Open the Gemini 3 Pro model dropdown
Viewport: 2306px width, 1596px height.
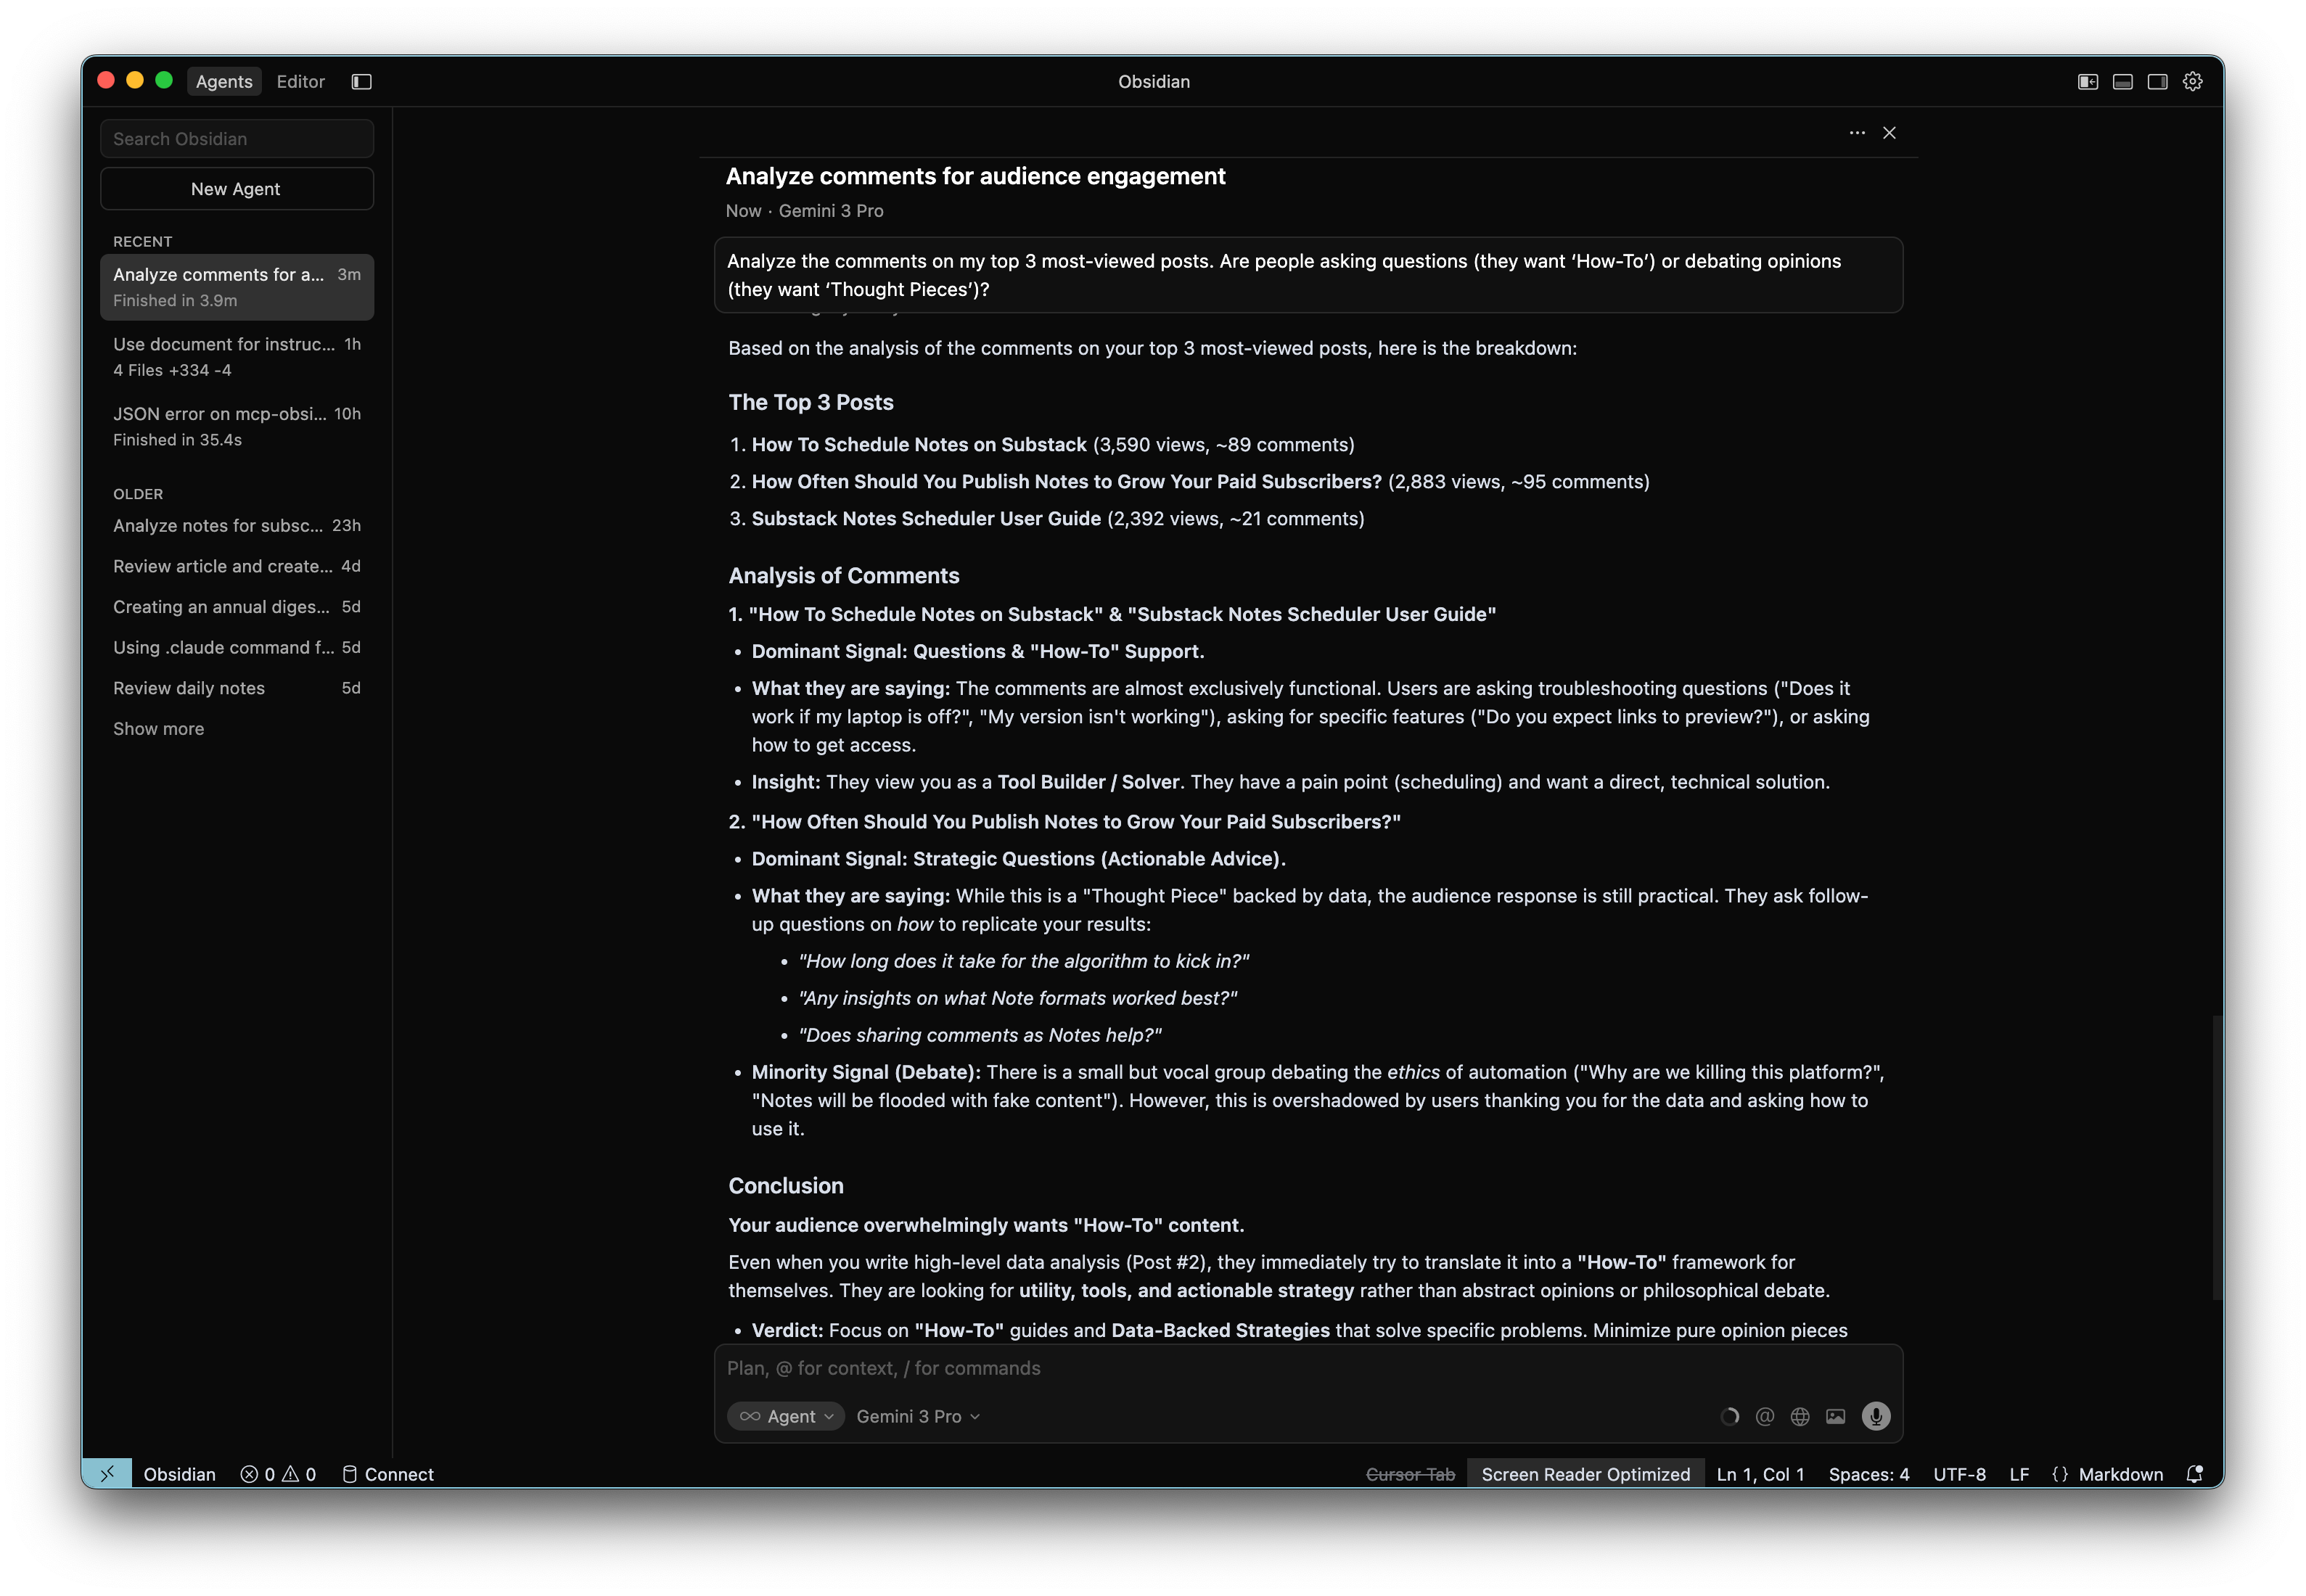pos(918,1416)
